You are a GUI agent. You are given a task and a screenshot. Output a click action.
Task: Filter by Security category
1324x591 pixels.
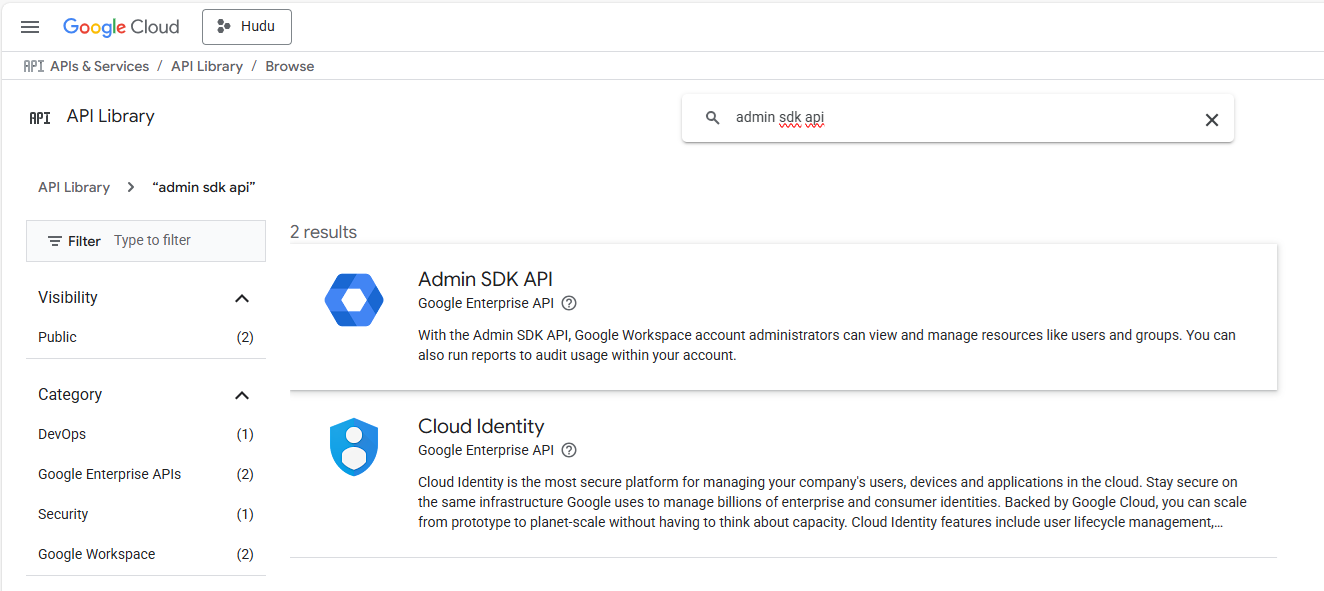pos(146,514)
